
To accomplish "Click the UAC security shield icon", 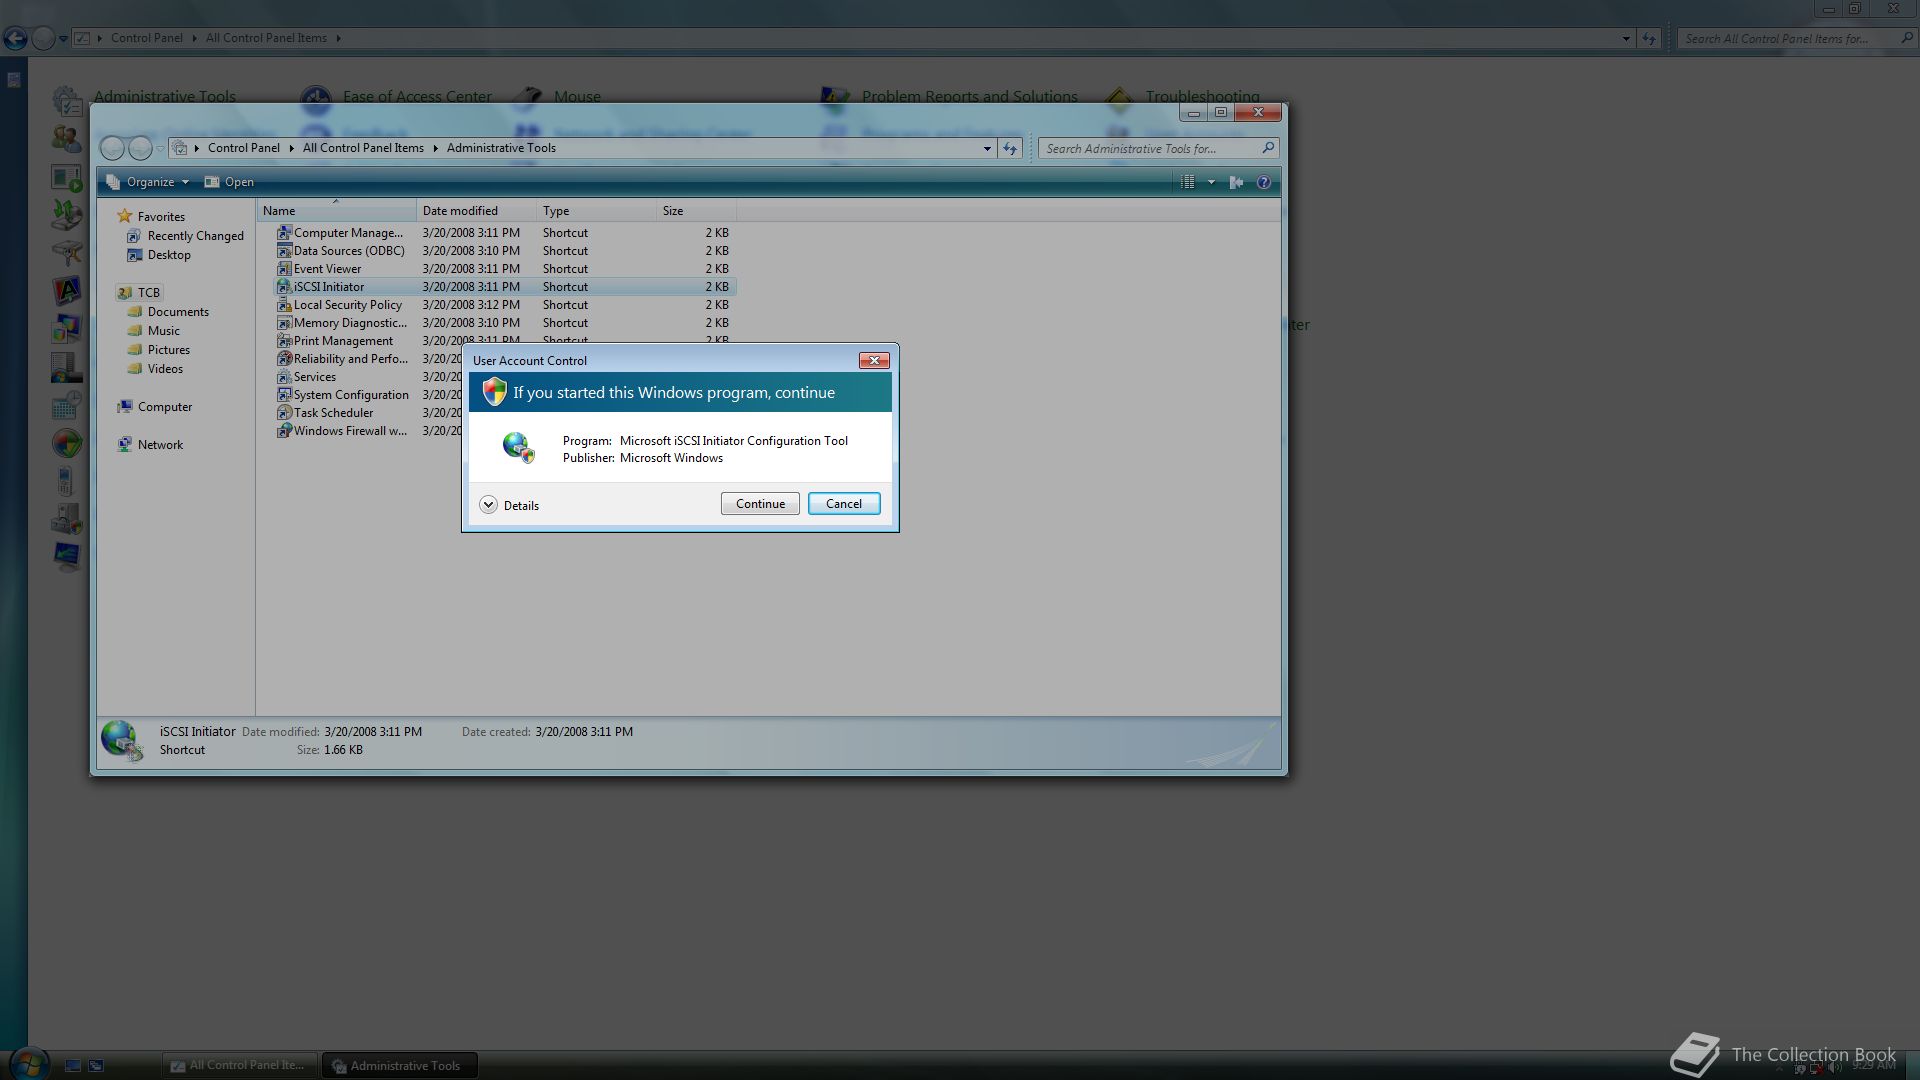I will click(494, 392).
